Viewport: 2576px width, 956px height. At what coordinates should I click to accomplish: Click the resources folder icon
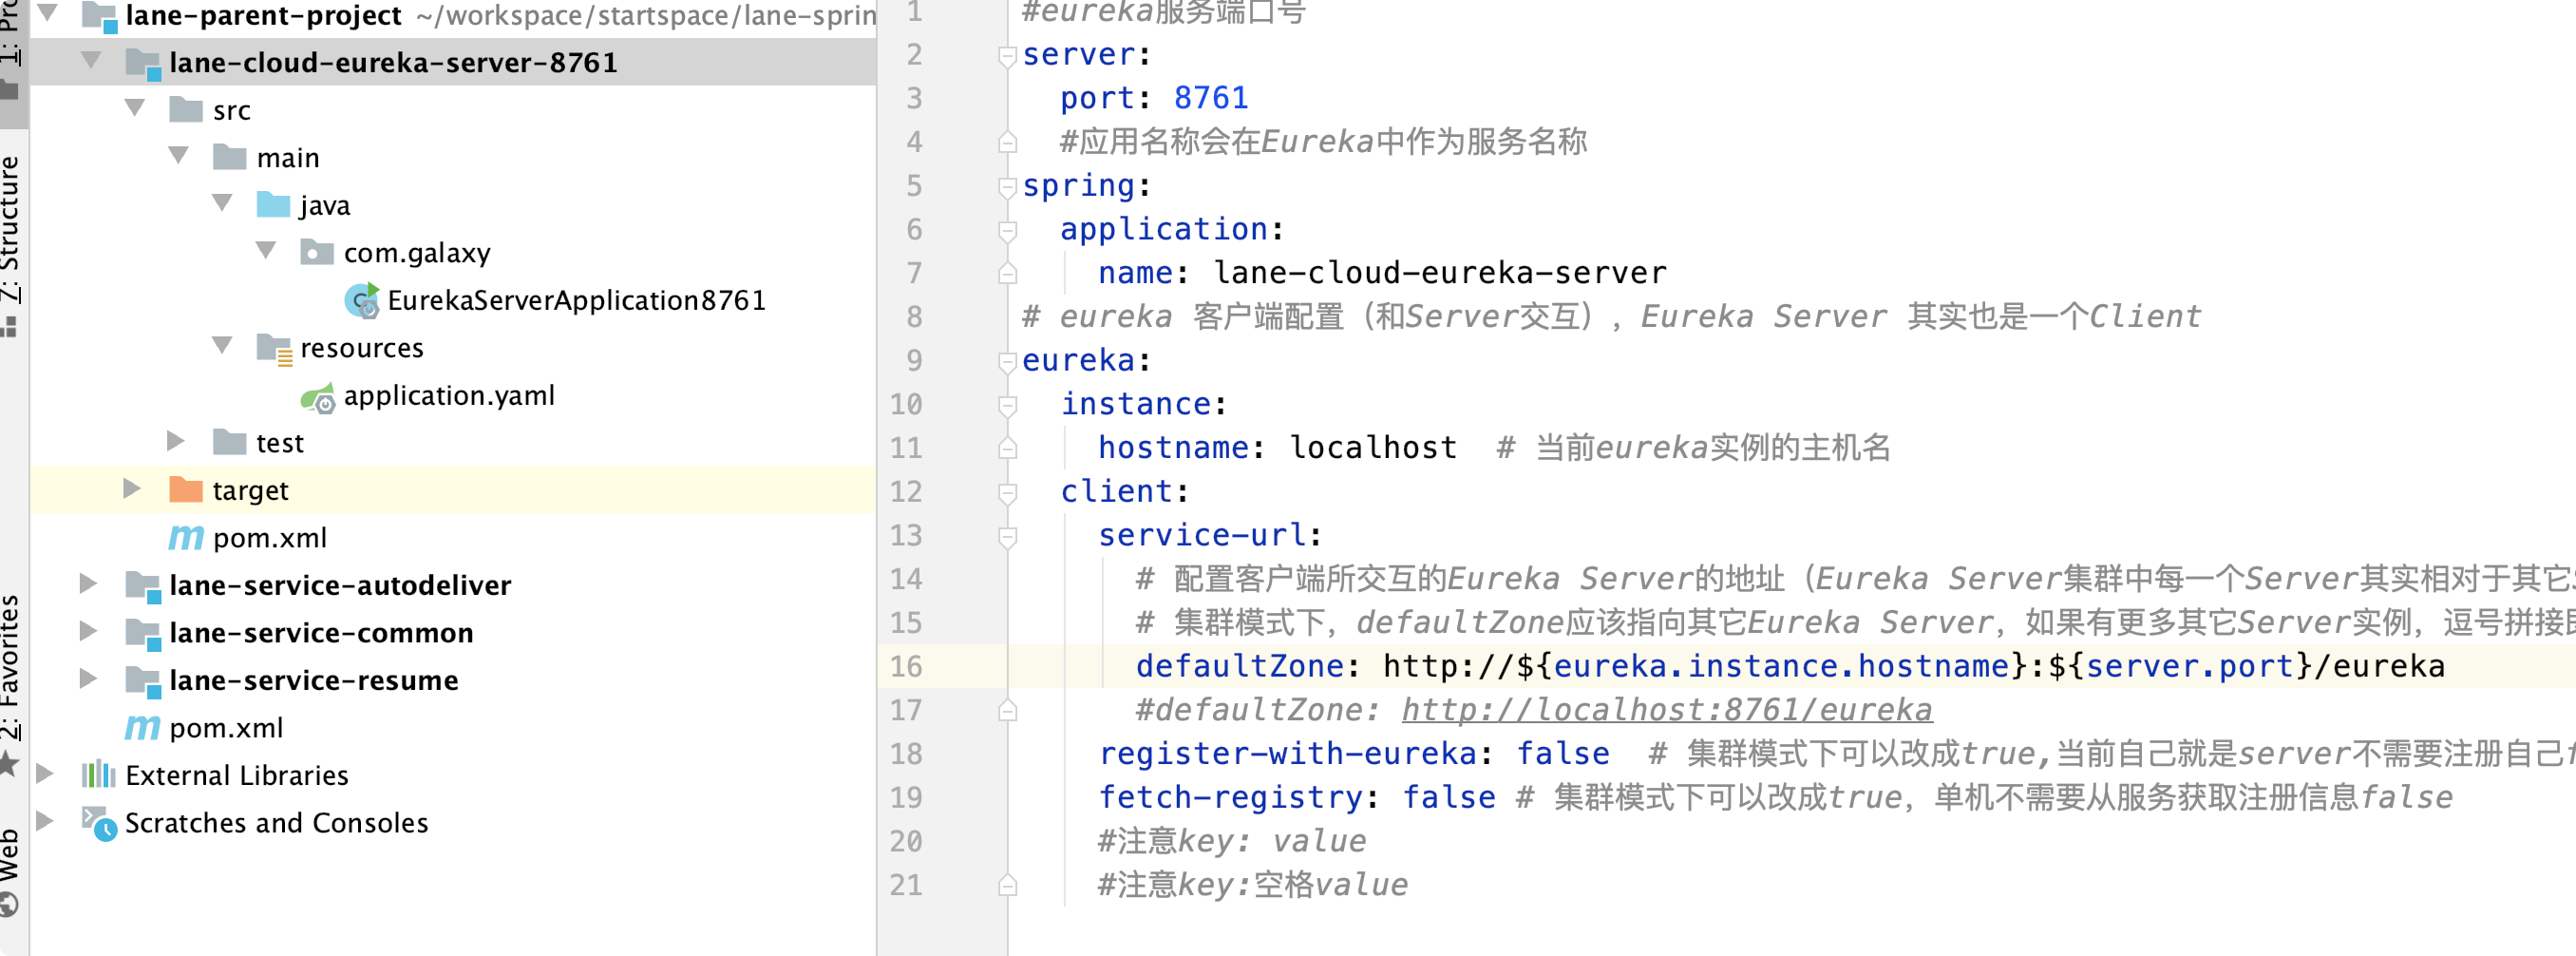(274, 348)
